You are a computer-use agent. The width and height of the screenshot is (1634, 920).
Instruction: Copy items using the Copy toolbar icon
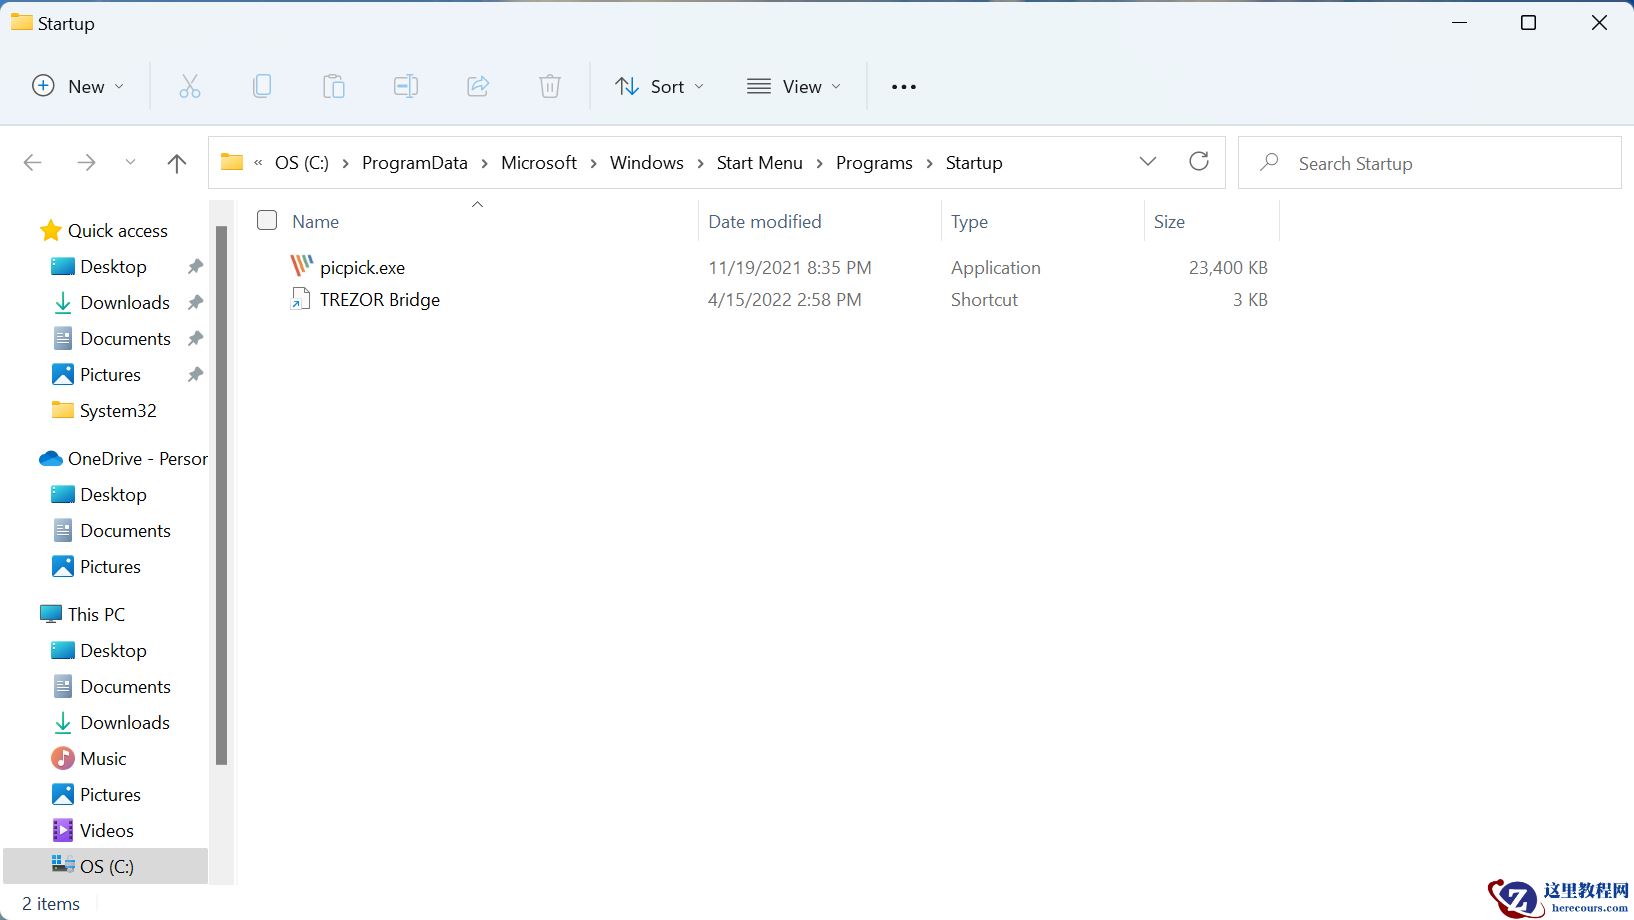point(262,86)
